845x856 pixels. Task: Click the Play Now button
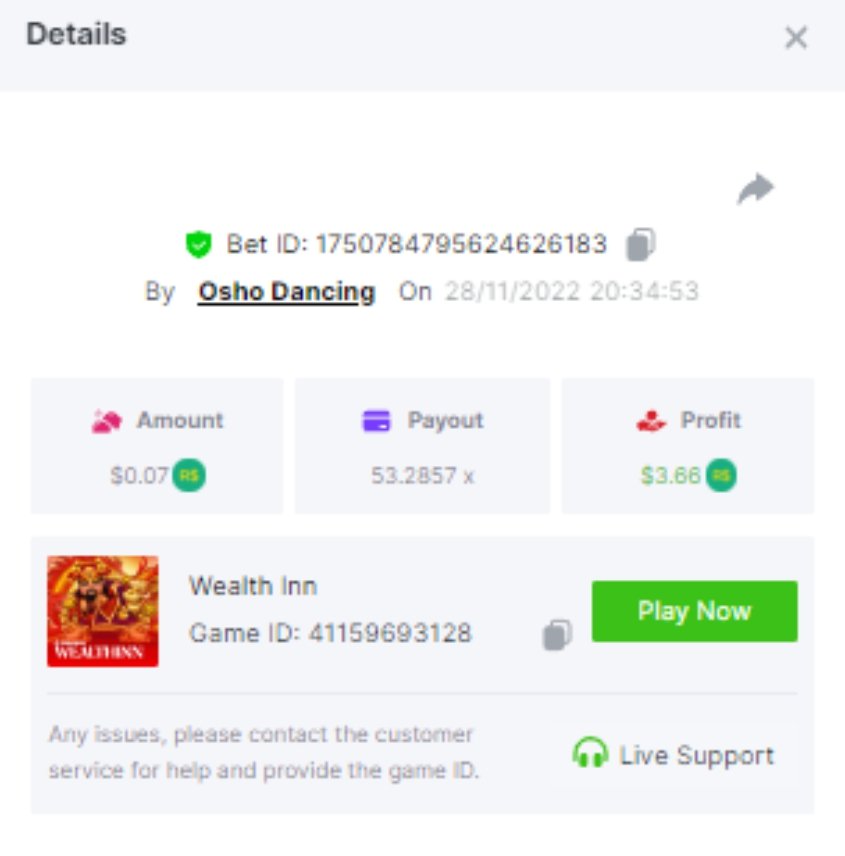pyautogui.click(x=694, y=611)
